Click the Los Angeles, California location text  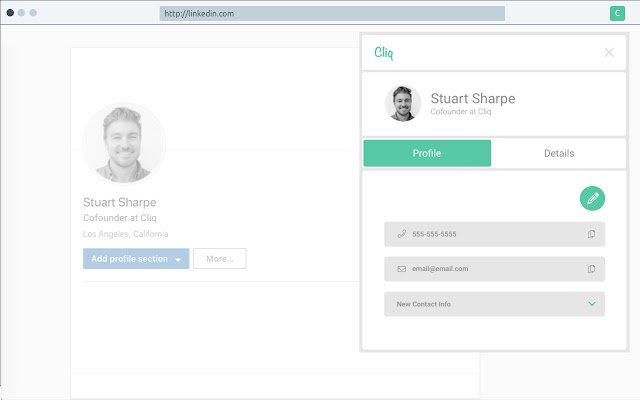(125, 234)
